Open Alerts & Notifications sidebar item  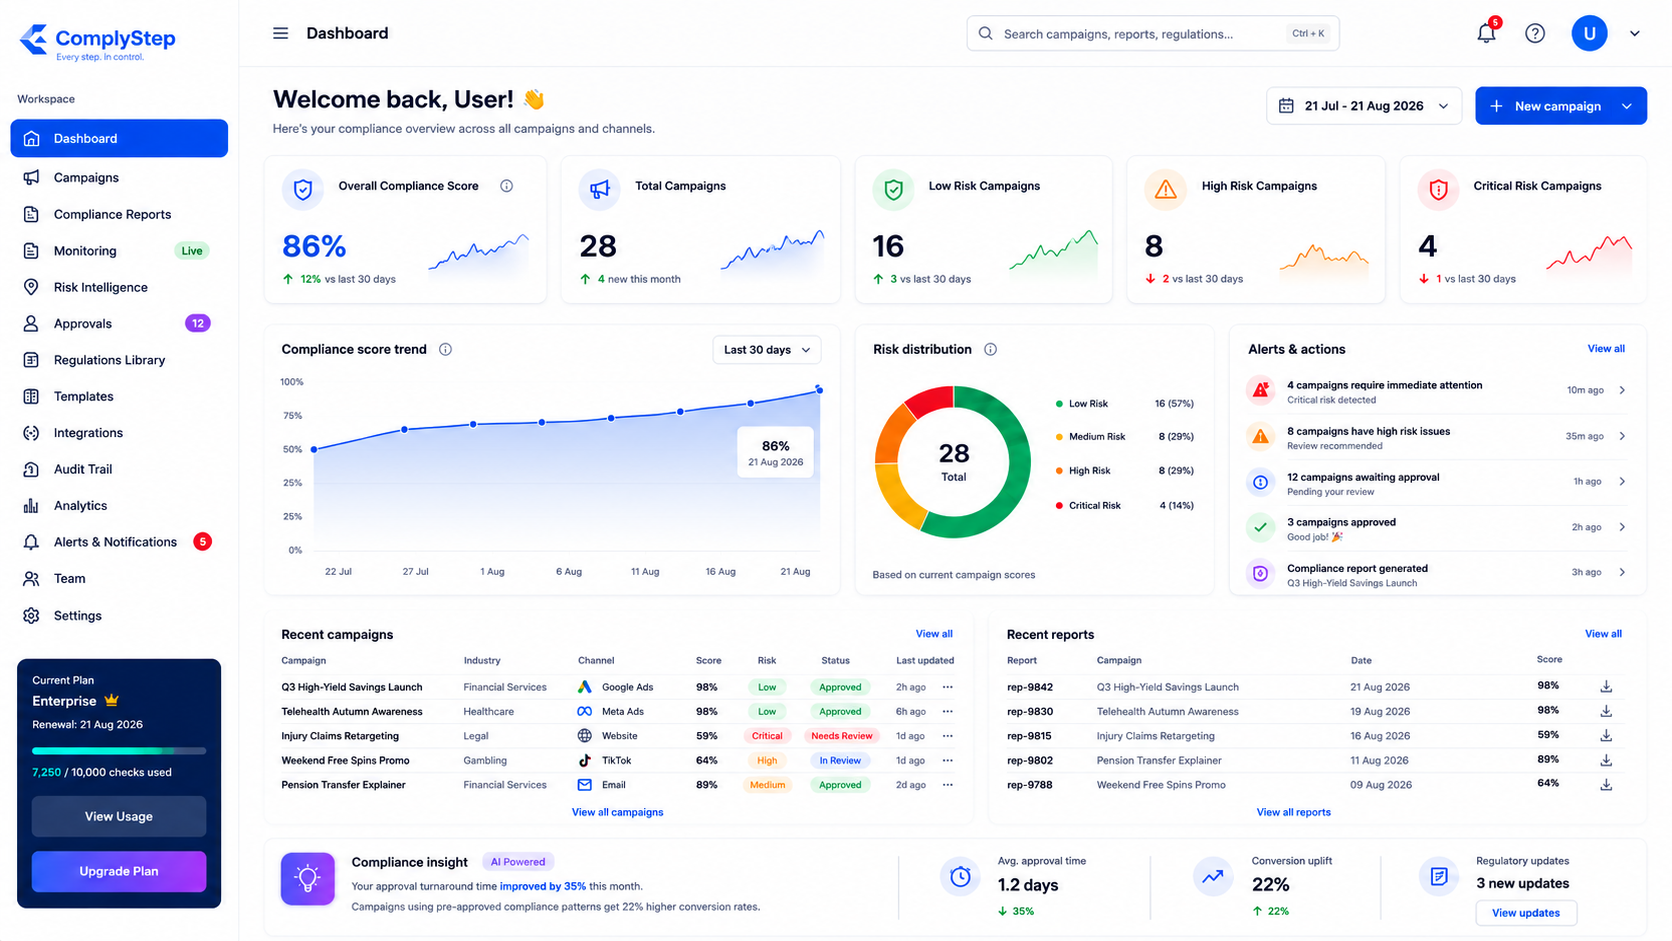(119, 542)
